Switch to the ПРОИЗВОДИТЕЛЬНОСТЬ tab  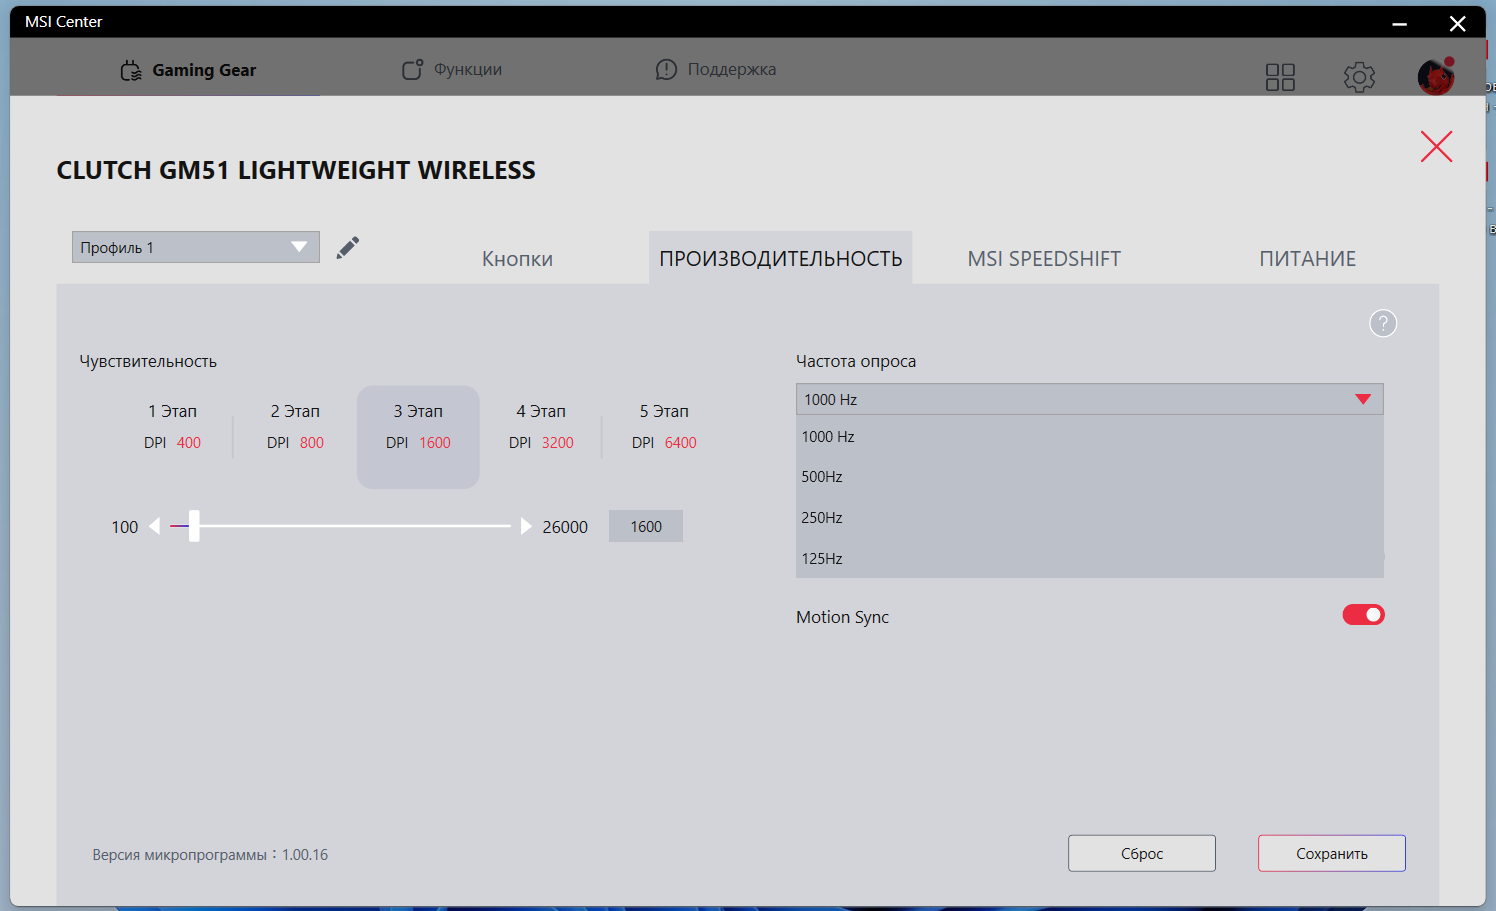[781, 258]
